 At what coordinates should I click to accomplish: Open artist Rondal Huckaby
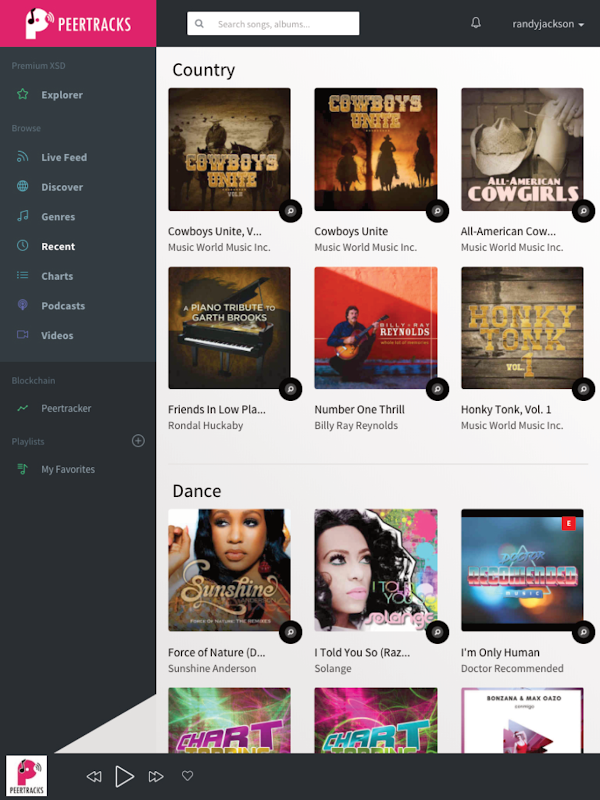(205, 426)
